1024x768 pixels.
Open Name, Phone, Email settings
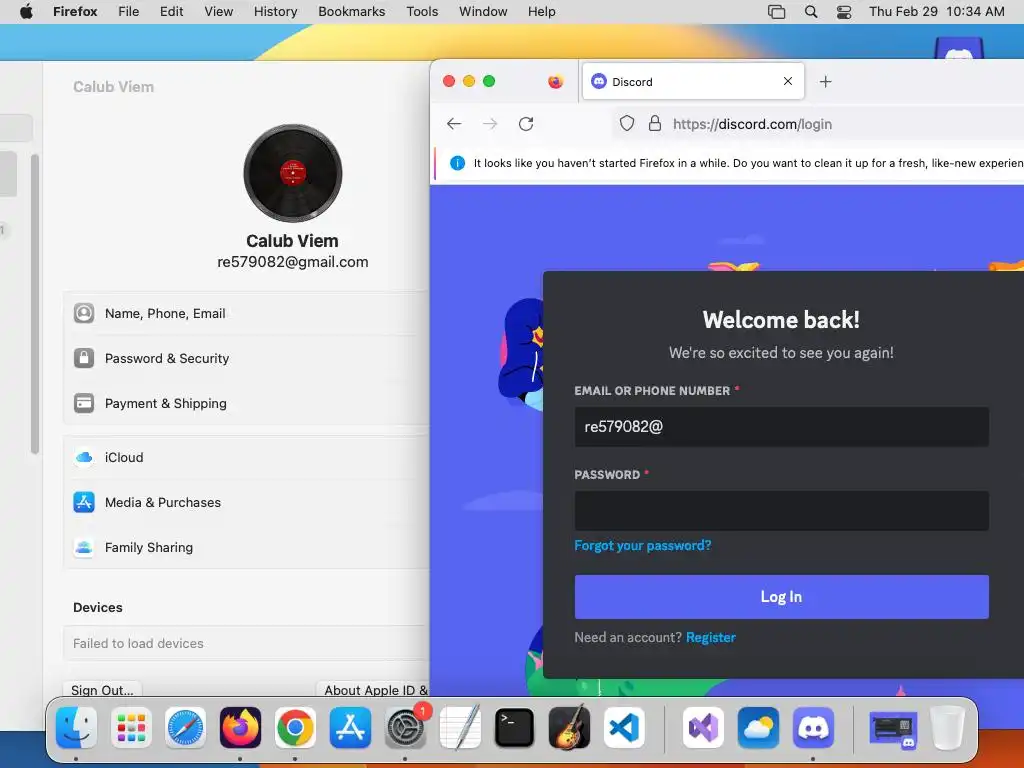tap(246, 313)
